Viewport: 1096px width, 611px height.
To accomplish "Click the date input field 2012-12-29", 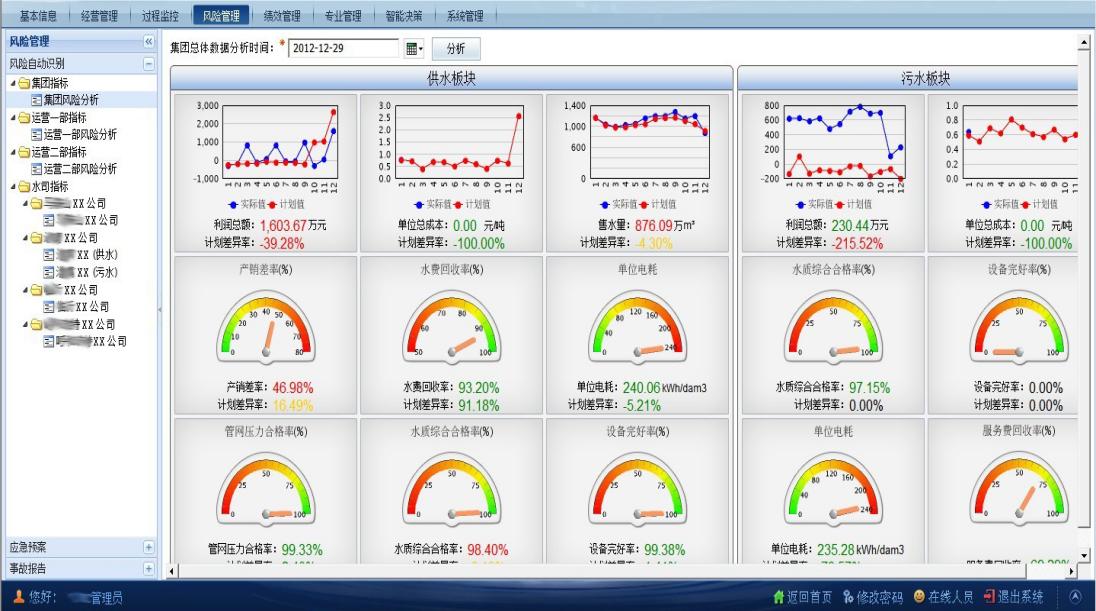I will coord(343,48).
